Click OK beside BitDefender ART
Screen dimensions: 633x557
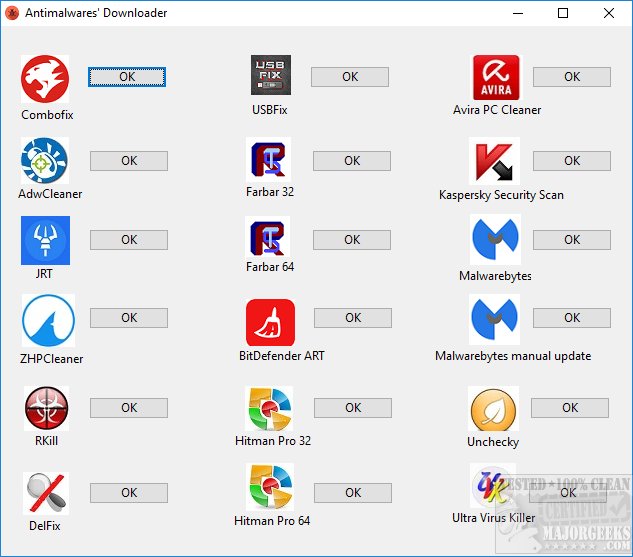pyautogui.click(x=353, y=318)
